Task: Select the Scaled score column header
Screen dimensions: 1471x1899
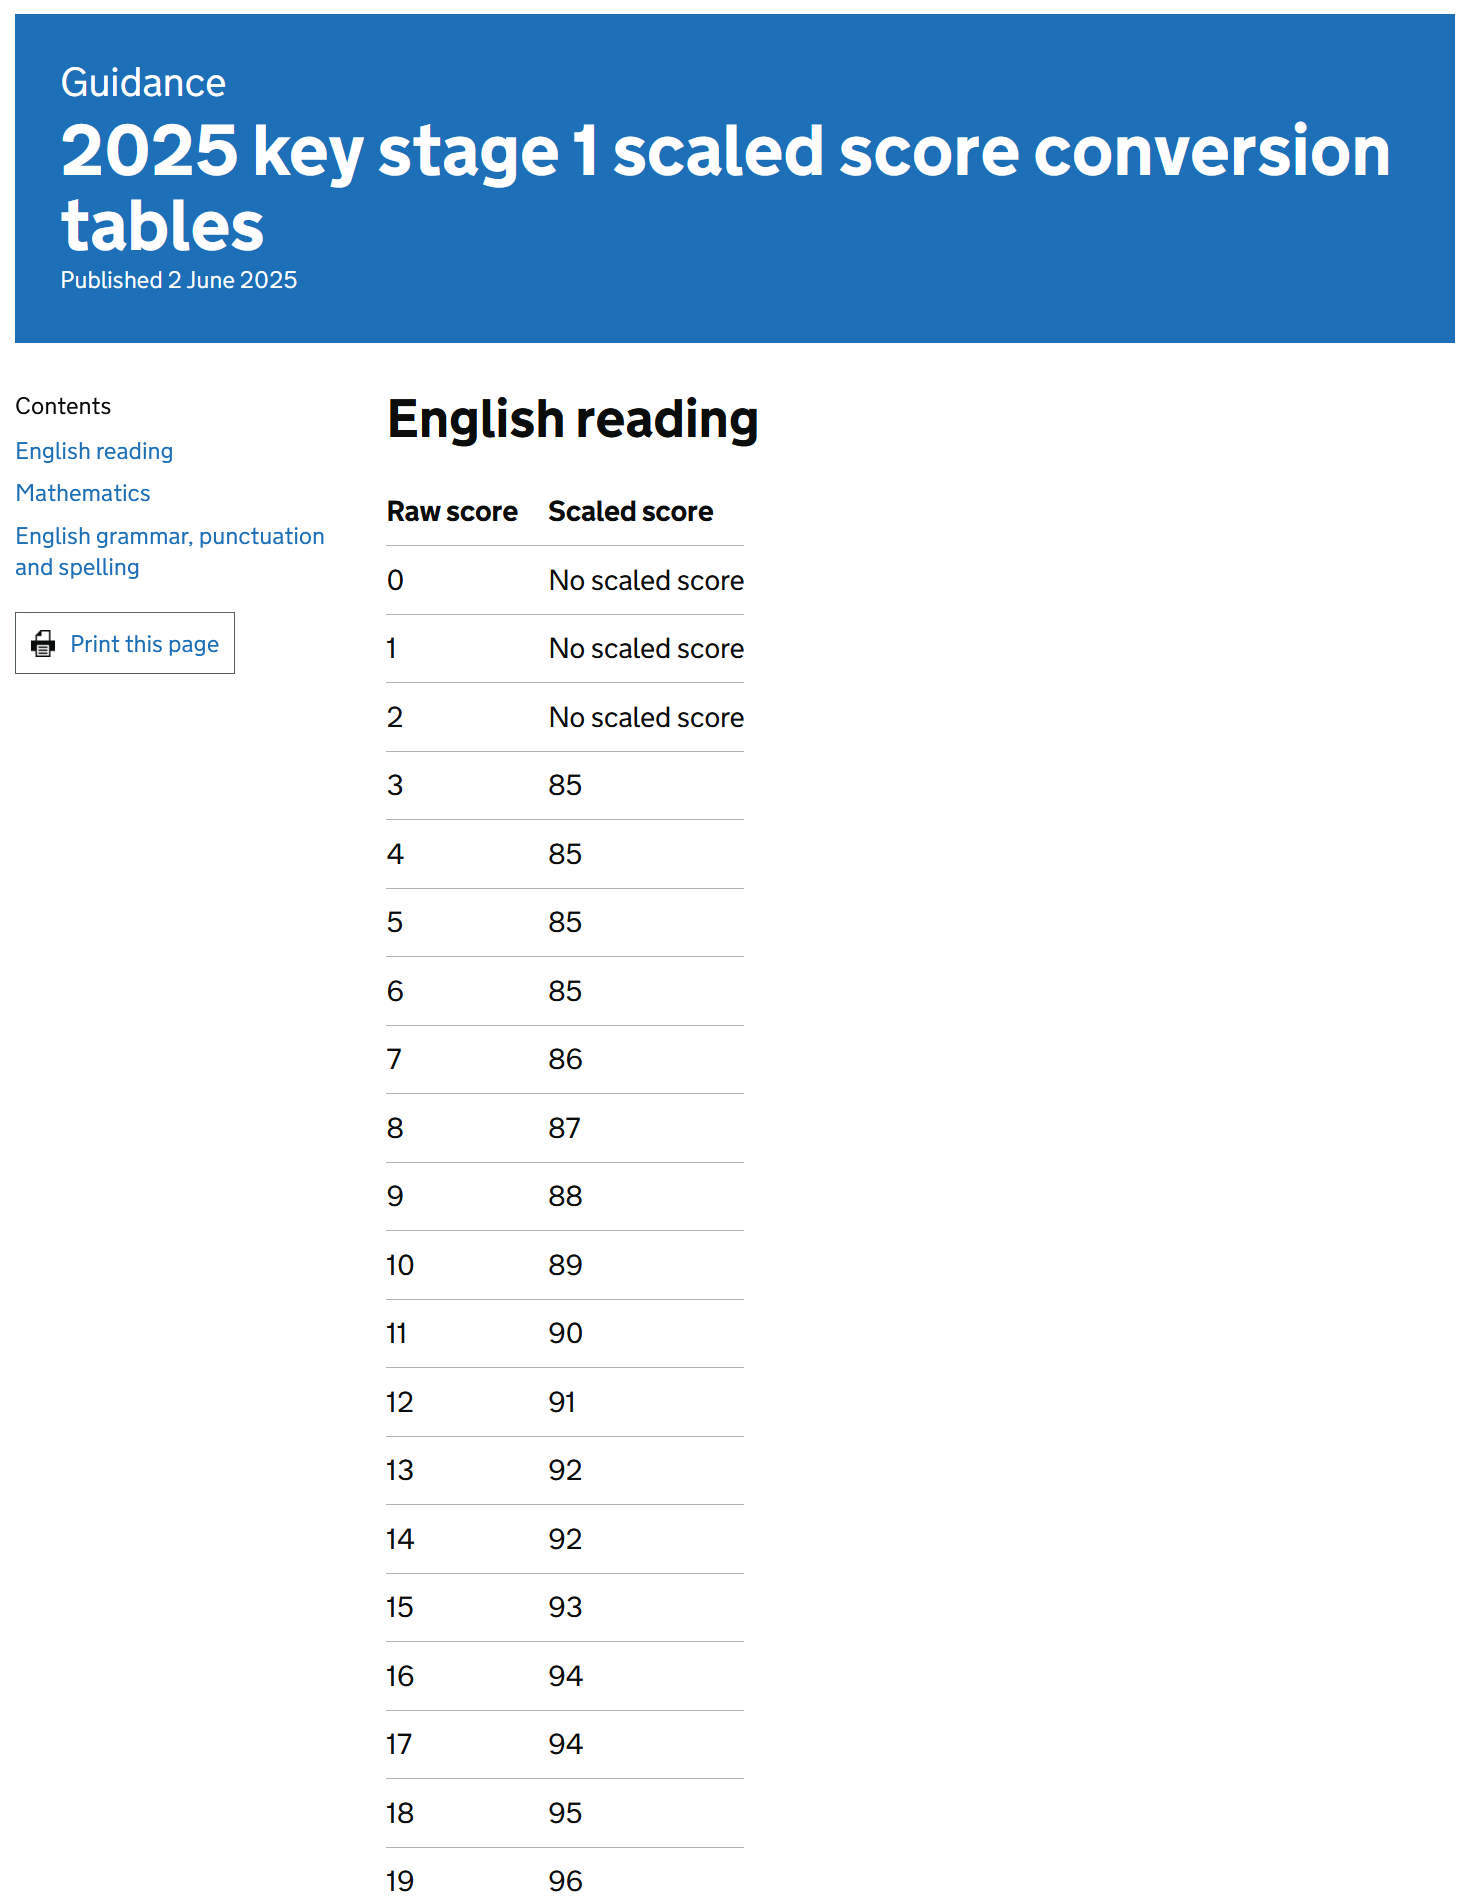Action: click(630, 511)
